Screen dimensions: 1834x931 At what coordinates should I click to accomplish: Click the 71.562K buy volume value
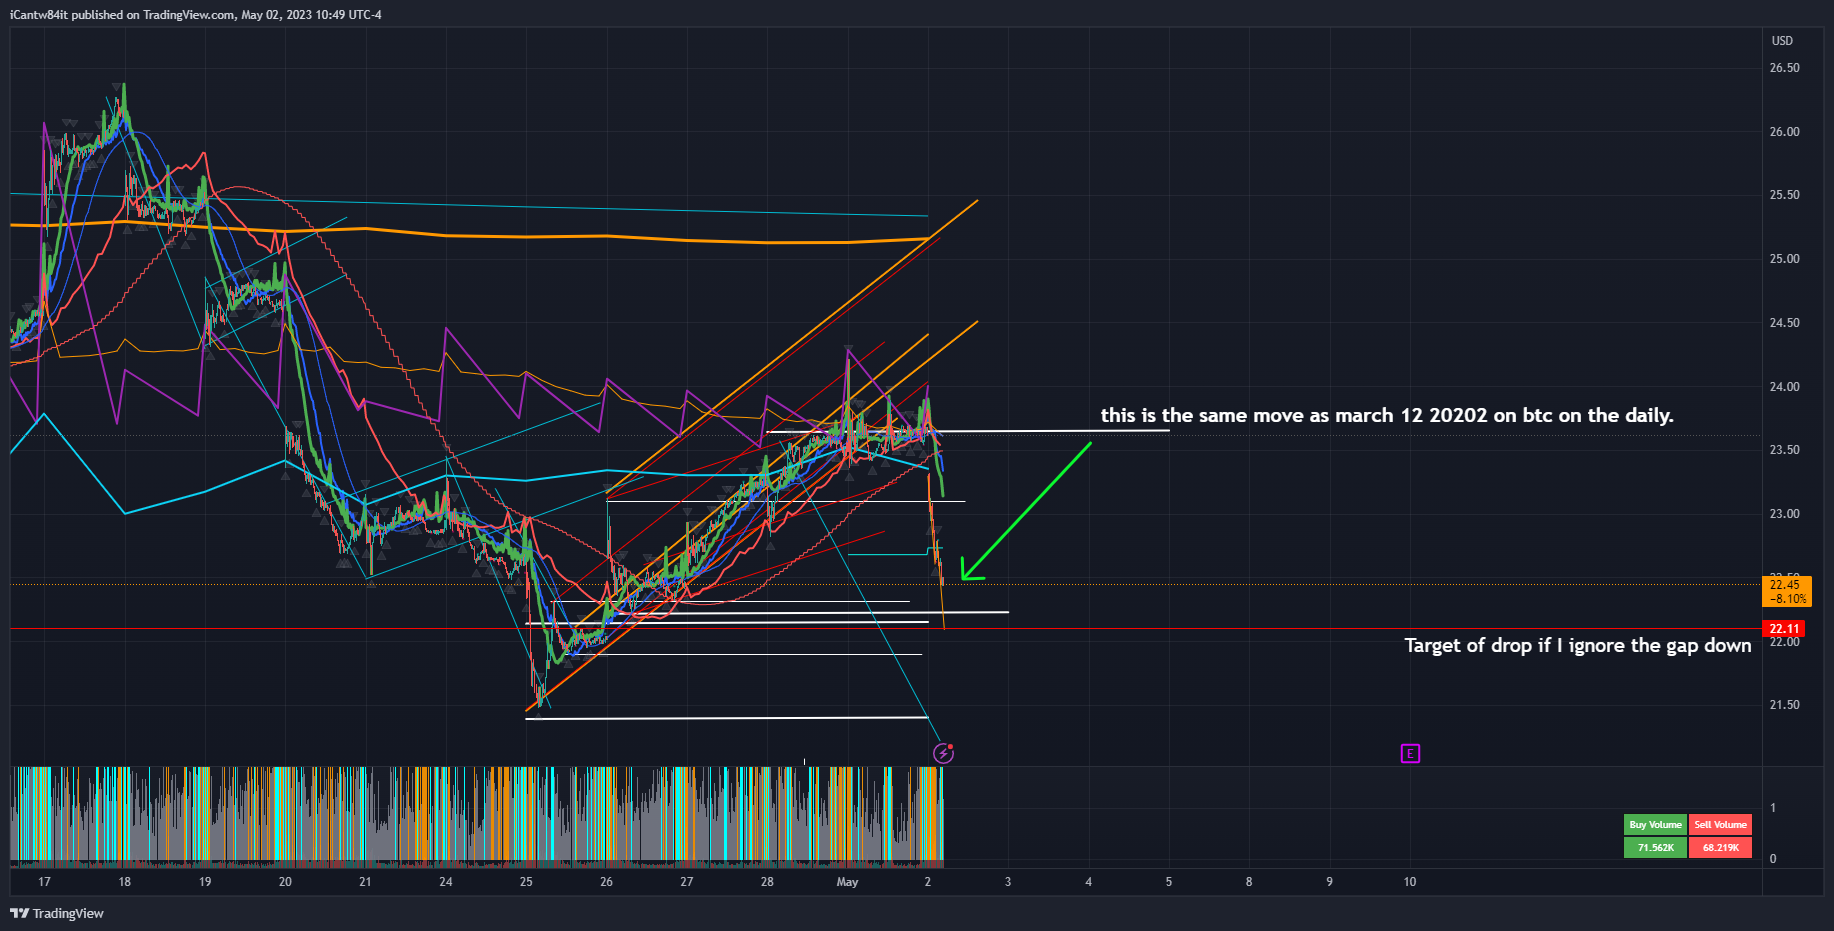pyautogui.click(x=1655, y=847)
